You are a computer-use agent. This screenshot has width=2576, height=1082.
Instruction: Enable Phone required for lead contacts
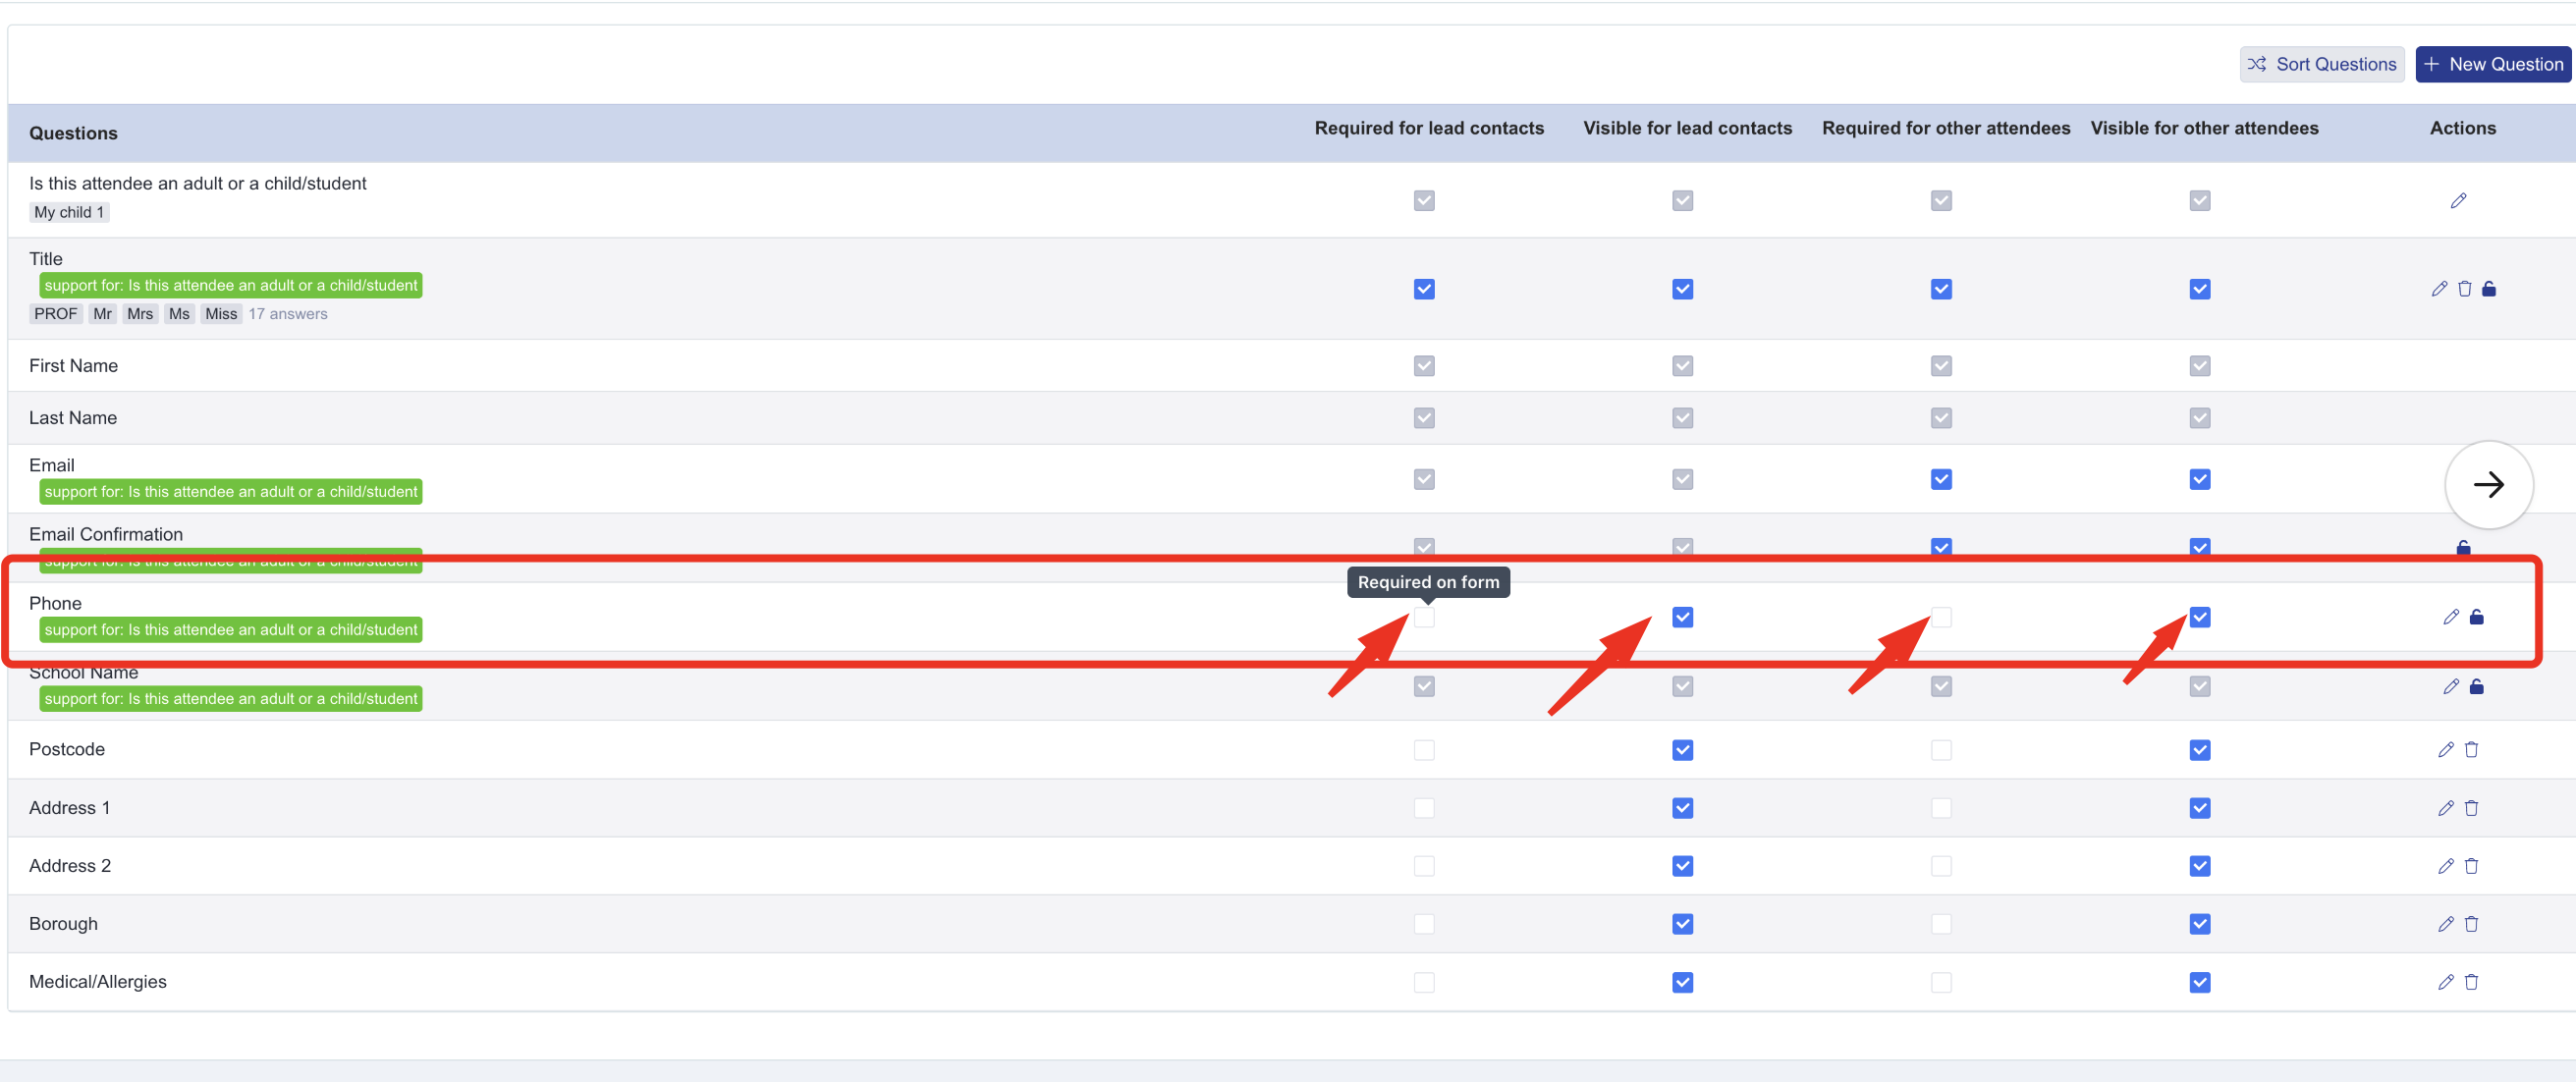point(1424,617)
